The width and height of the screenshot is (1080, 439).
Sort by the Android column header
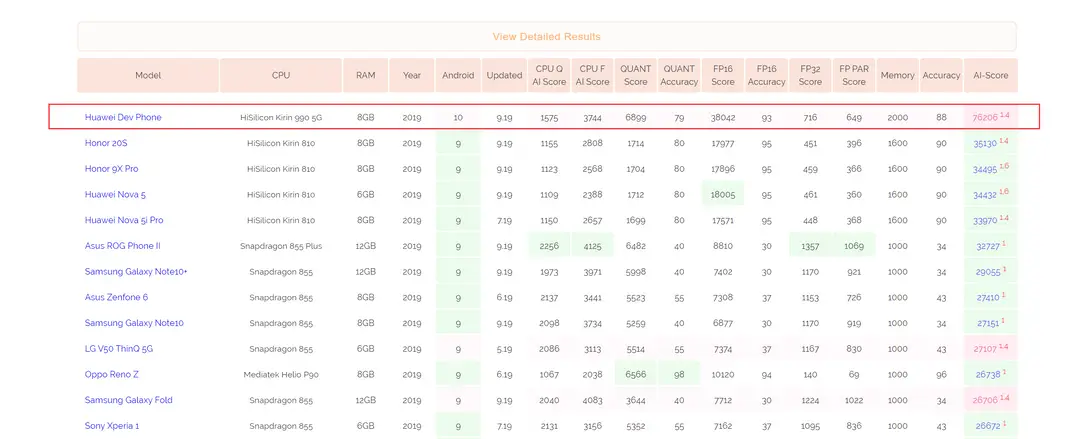[458, 75]
